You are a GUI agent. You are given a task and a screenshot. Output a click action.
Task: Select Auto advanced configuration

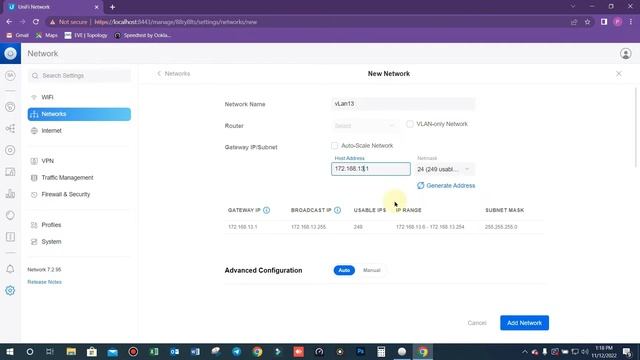[x=344, y=270]
